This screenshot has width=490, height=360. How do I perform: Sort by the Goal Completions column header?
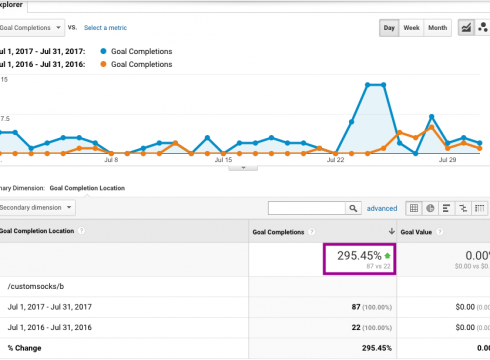[278, 232]
